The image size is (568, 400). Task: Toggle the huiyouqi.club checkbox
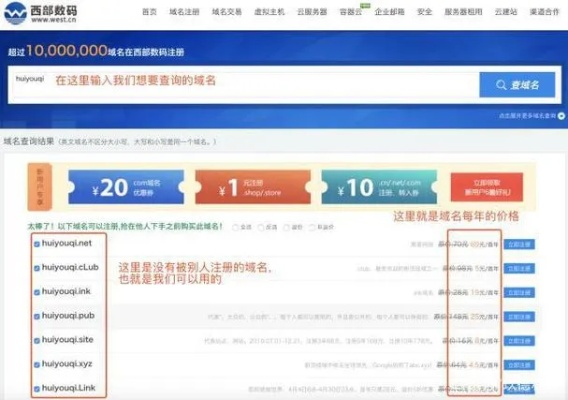[37, 268]
